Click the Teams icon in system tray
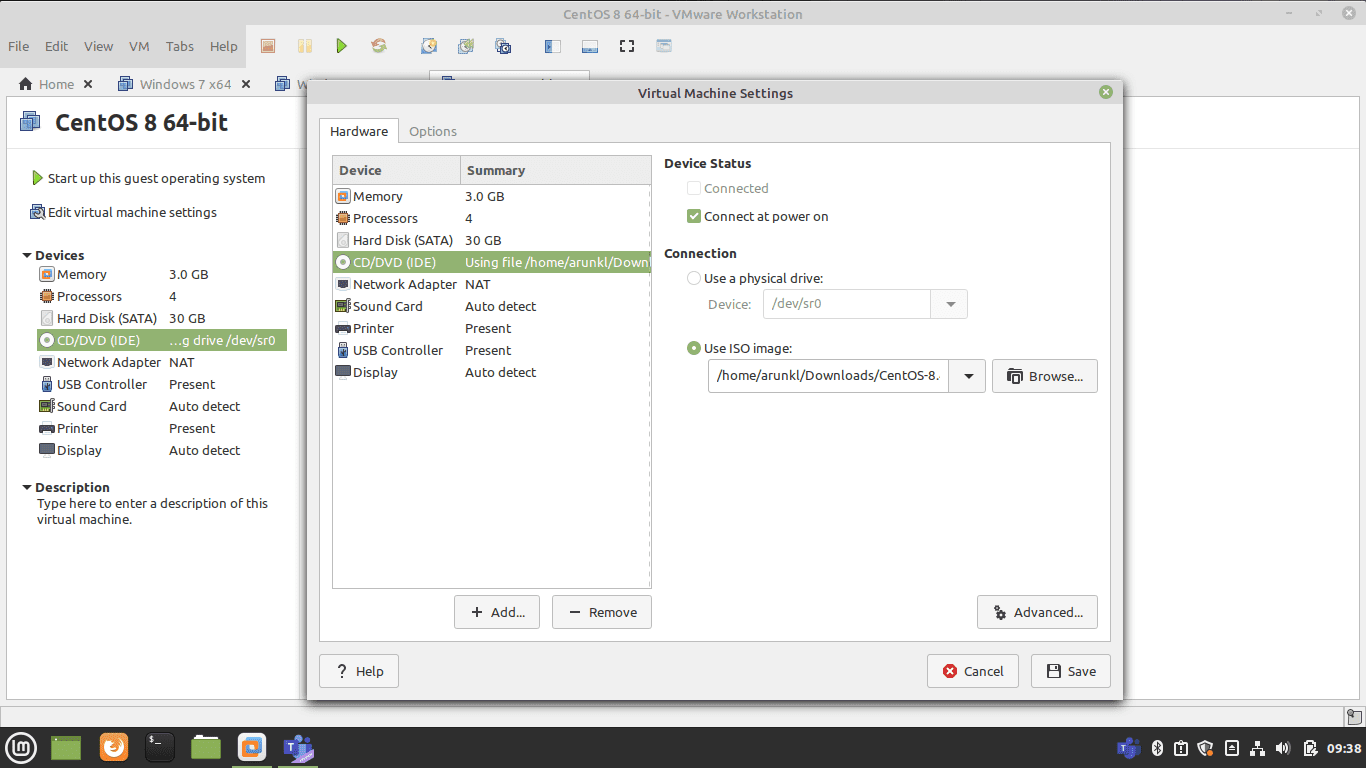The image size is (1366, 768). [x=1128, y=748]
